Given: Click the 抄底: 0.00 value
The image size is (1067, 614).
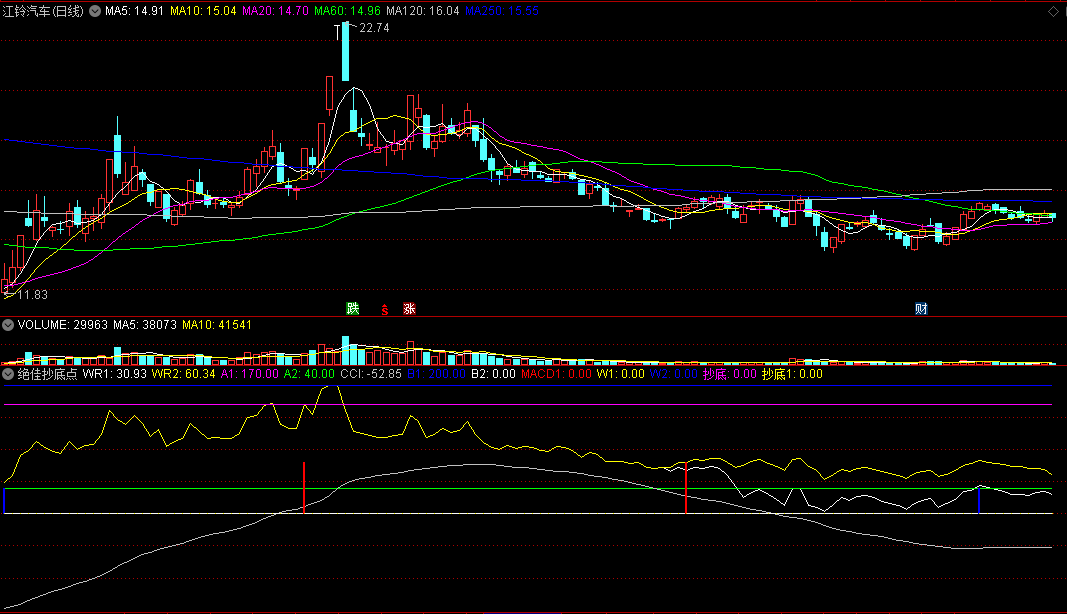Looking at the screenshot, I should 730,374.
